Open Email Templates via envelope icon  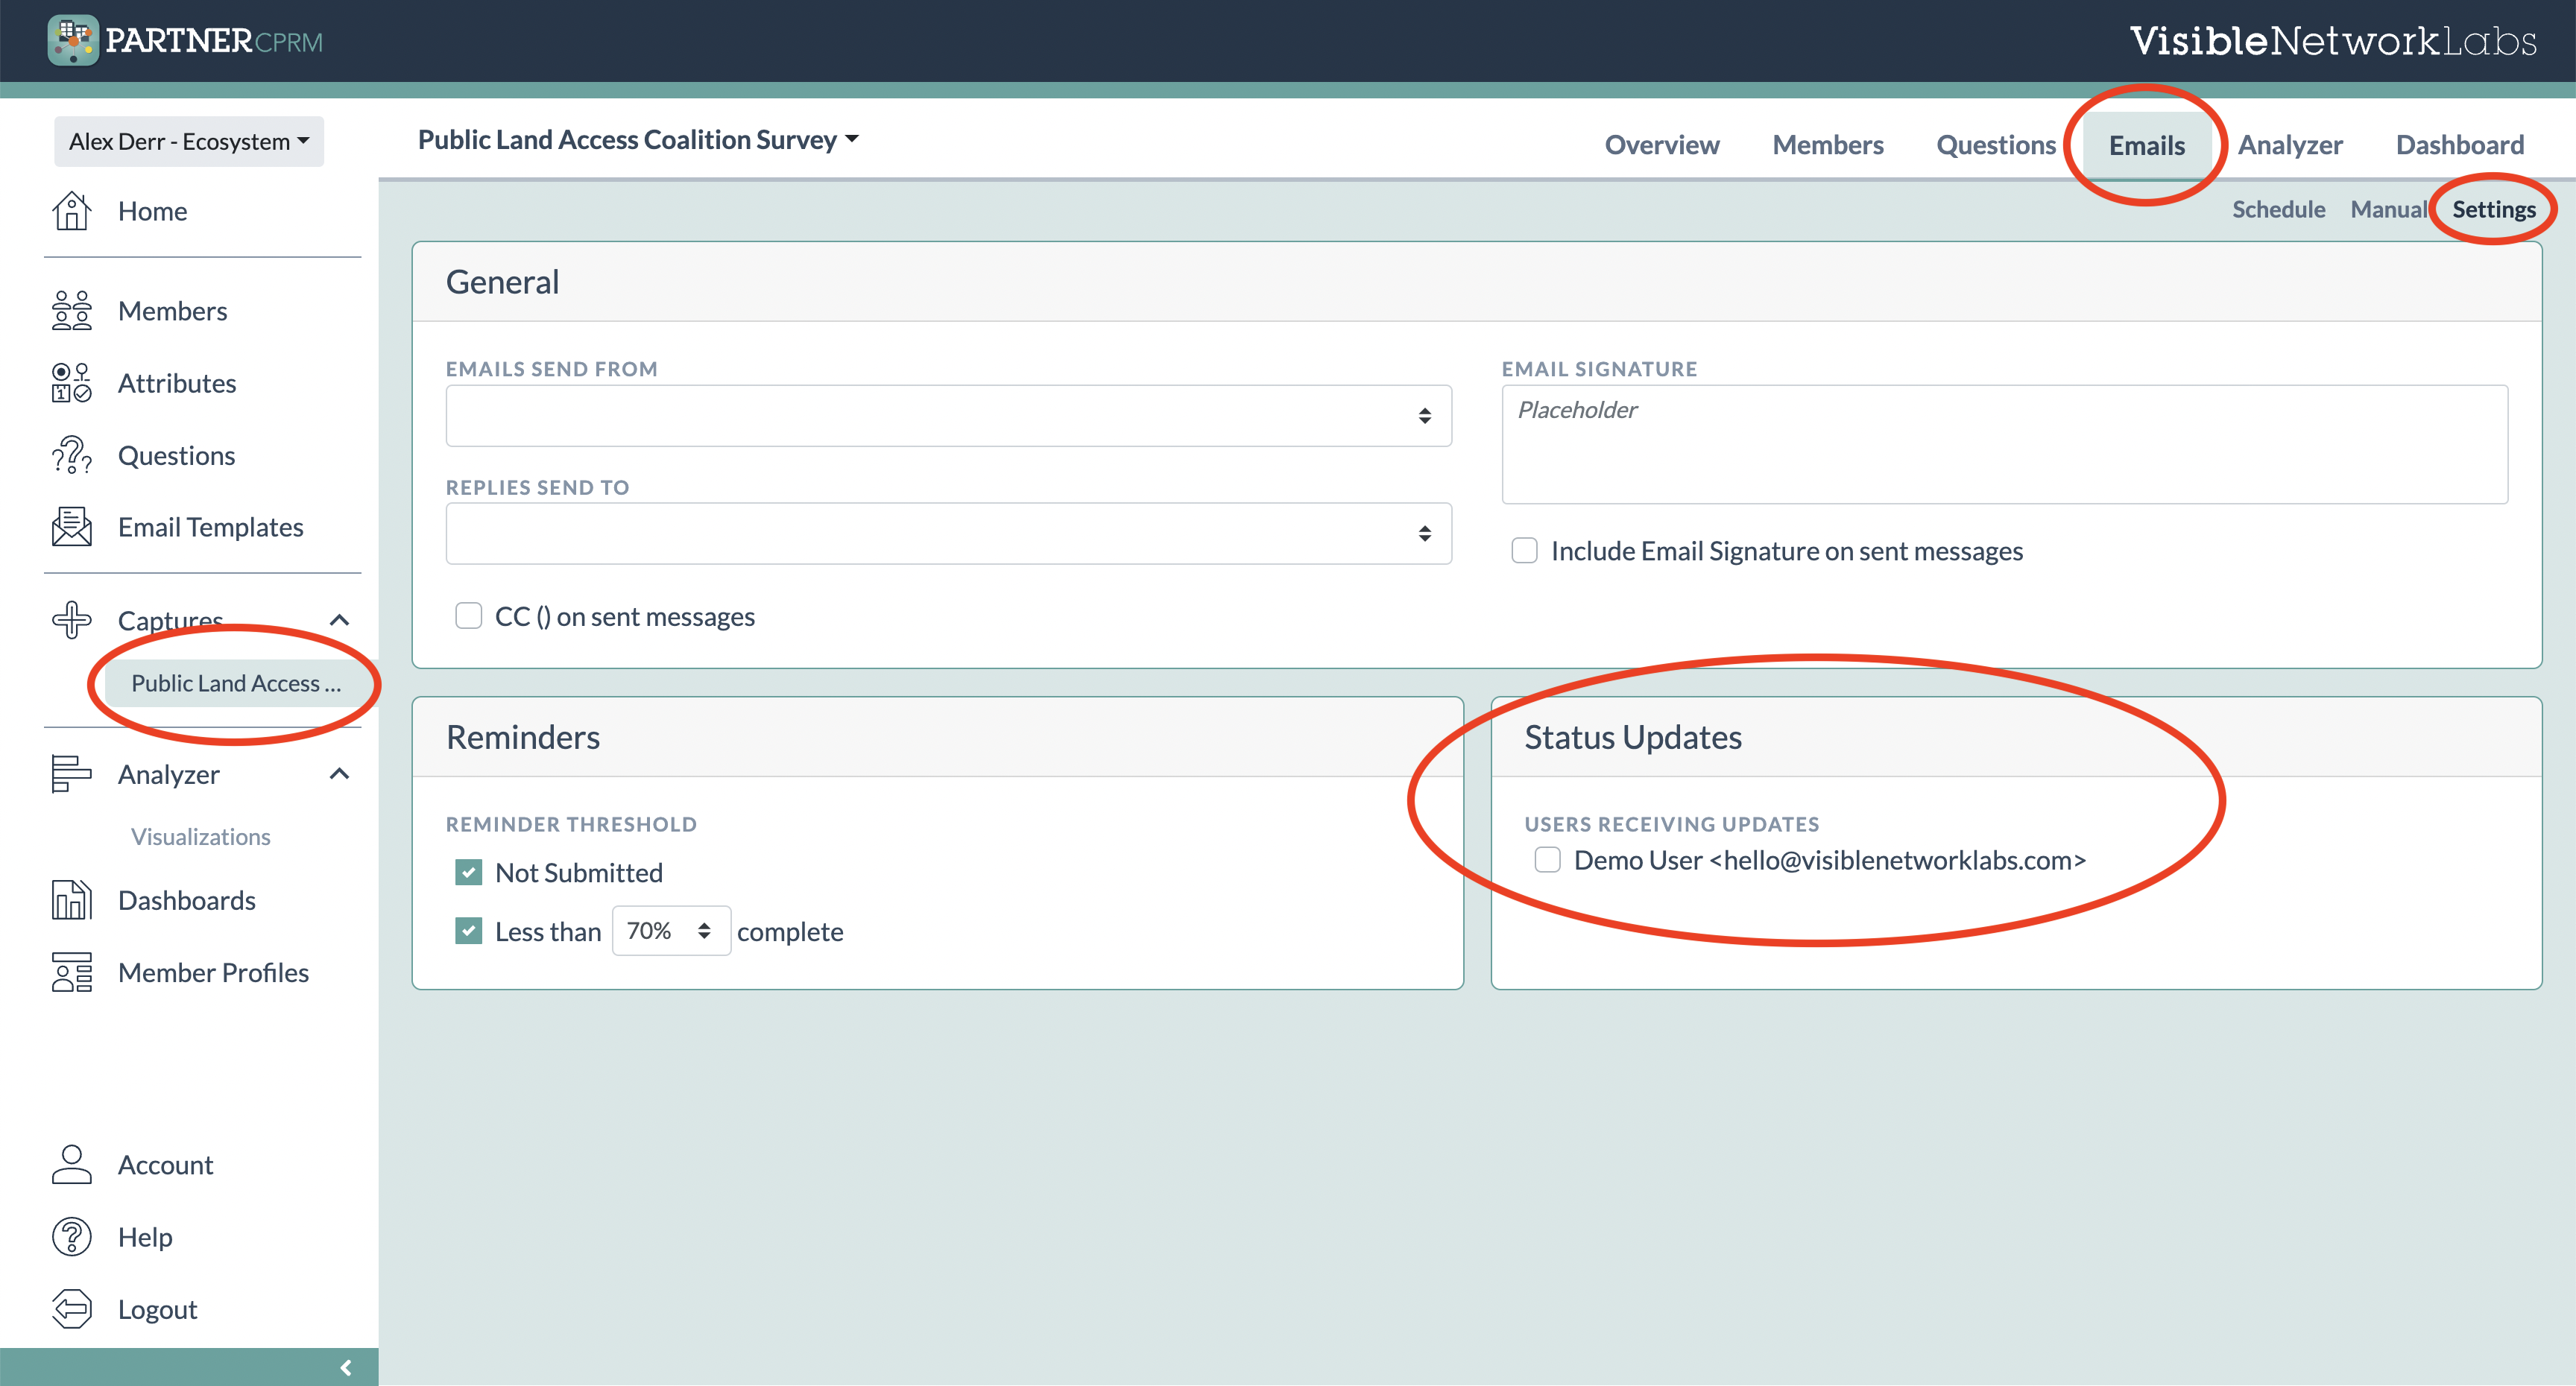pos(70,527)
